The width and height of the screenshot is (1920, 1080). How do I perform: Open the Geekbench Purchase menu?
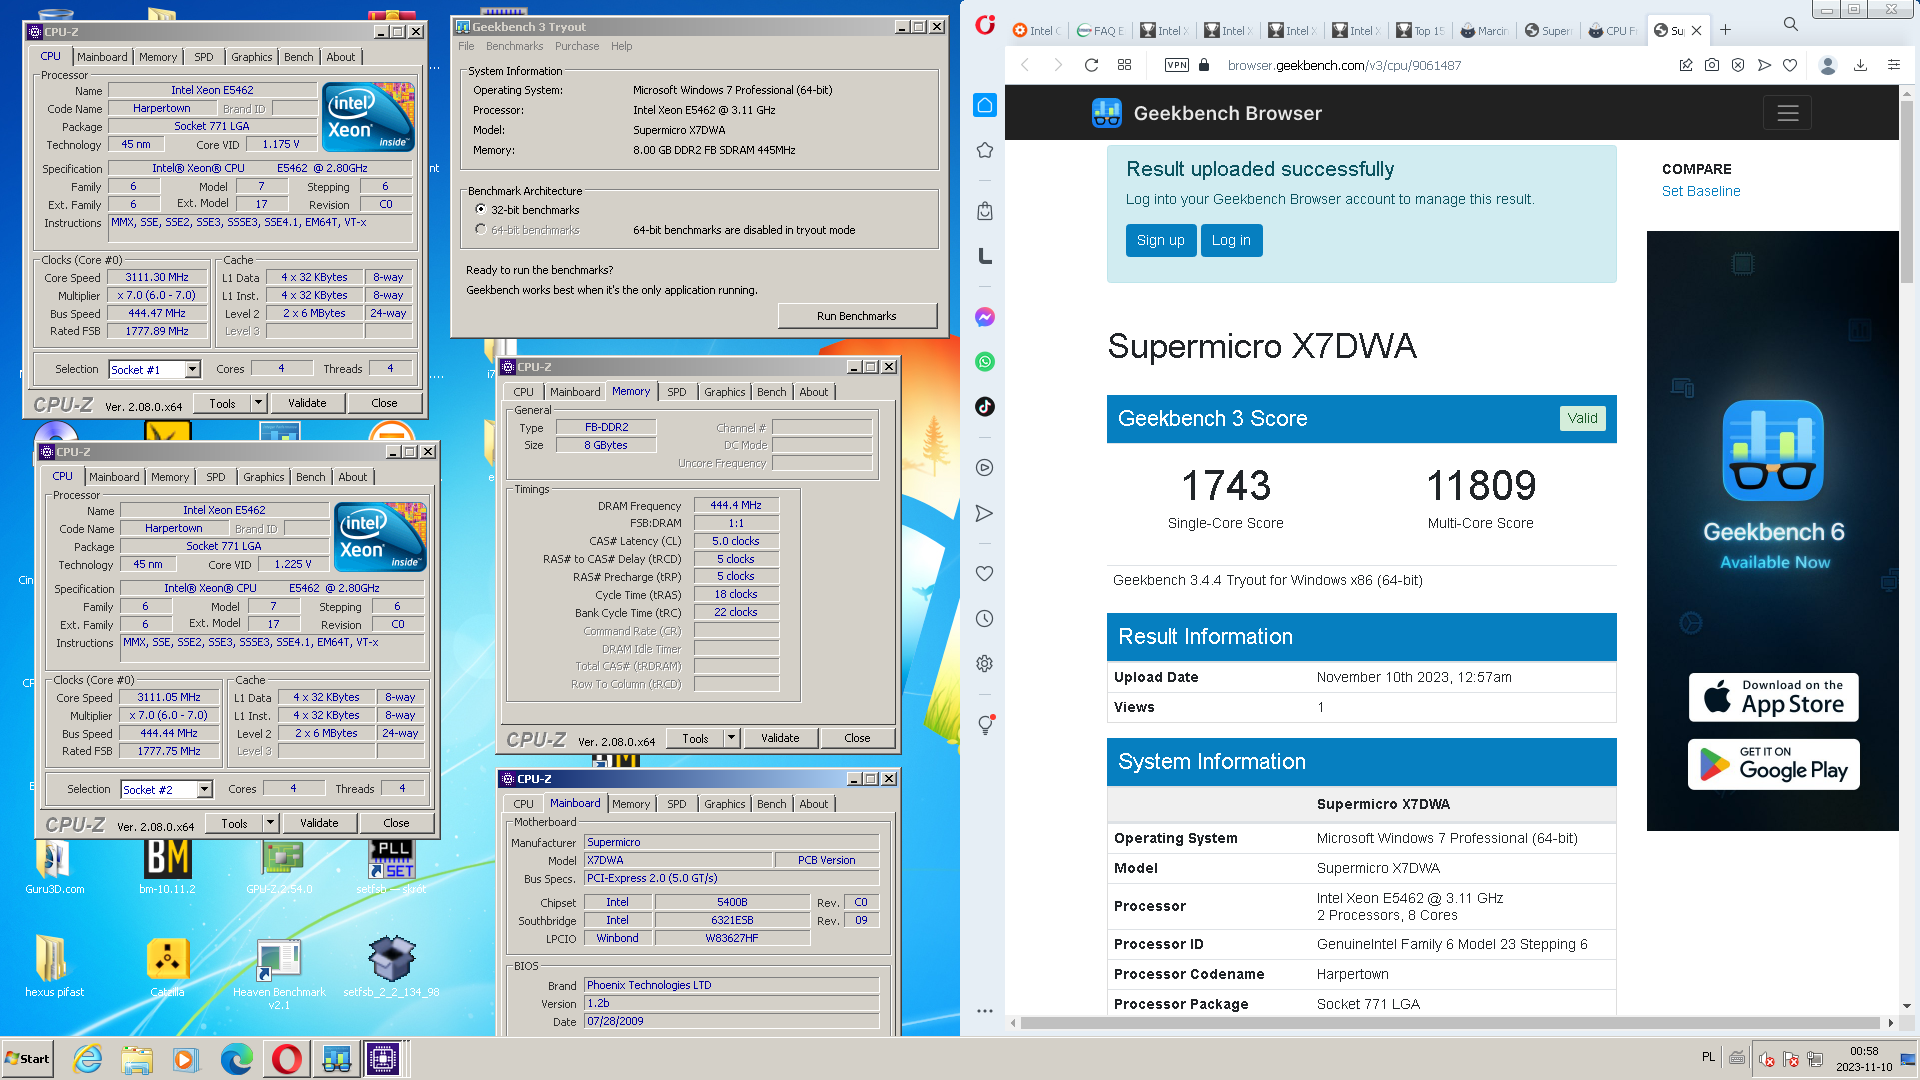577,46
